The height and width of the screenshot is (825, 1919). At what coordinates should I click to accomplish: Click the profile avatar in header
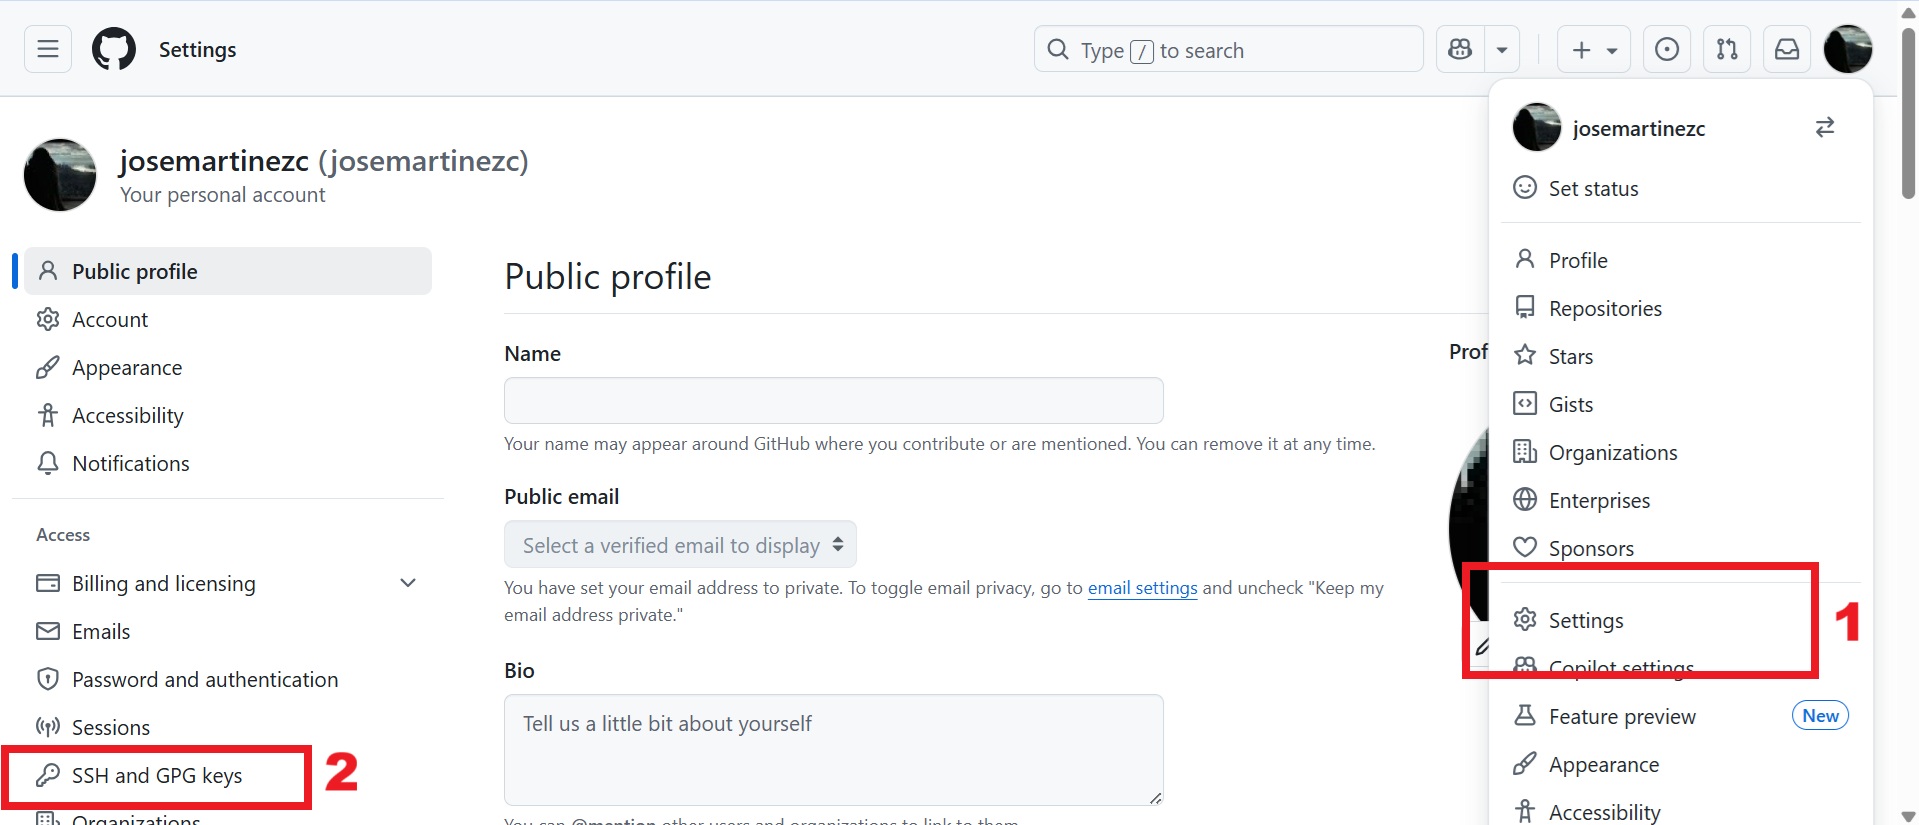tap(1847, 49)
